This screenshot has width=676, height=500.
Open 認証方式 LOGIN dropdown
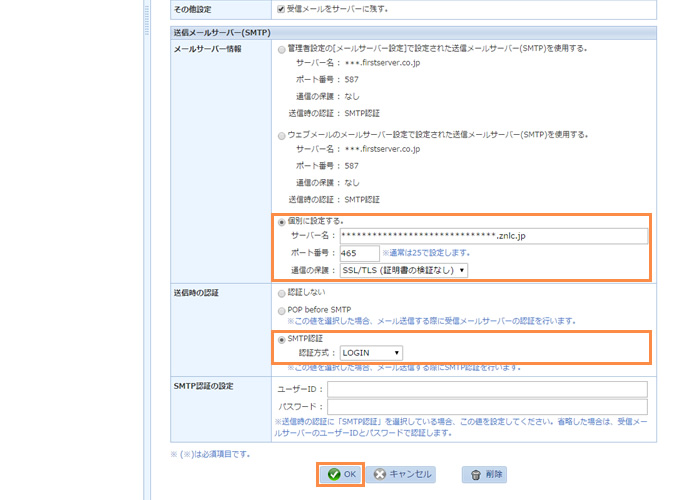point(371,353)
